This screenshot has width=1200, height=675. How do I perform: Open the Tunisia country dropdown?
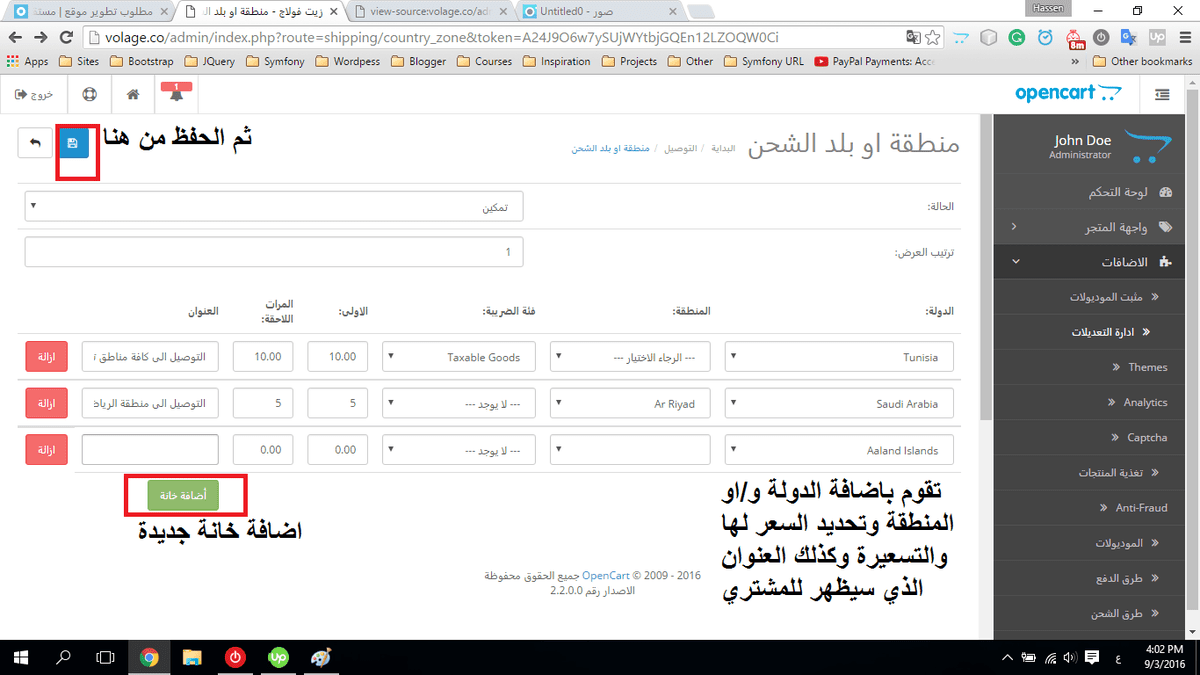pyautogui.click(x=839, y=357)
